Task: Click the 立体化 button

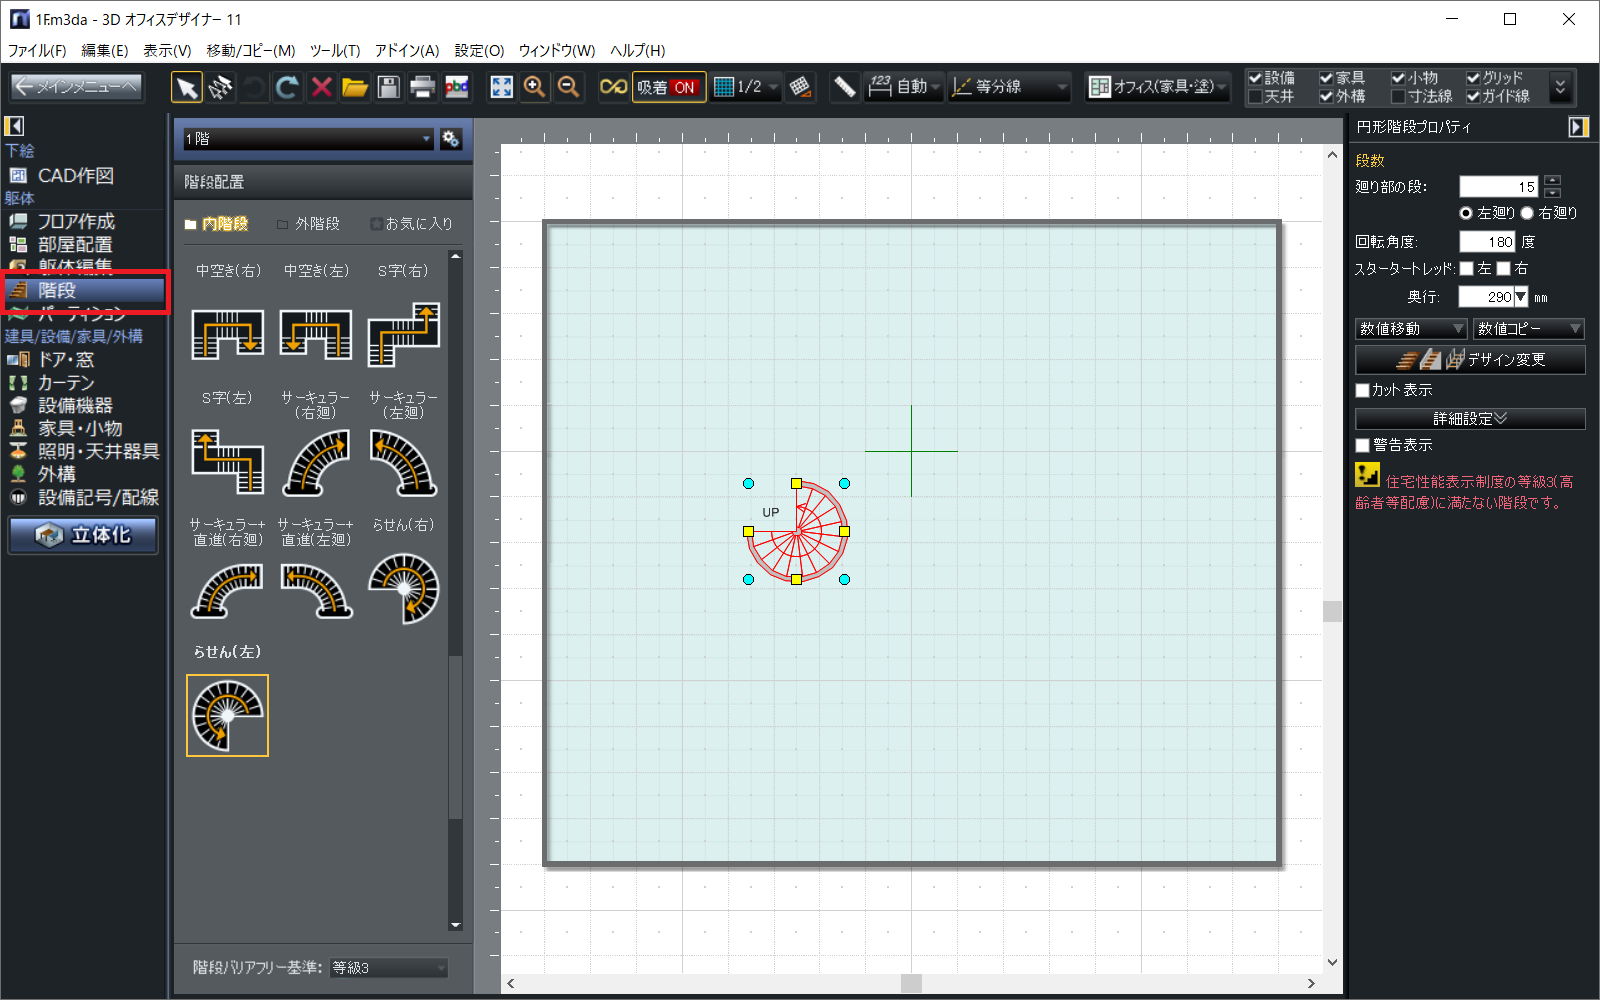Action: click(x=84, y=535)
